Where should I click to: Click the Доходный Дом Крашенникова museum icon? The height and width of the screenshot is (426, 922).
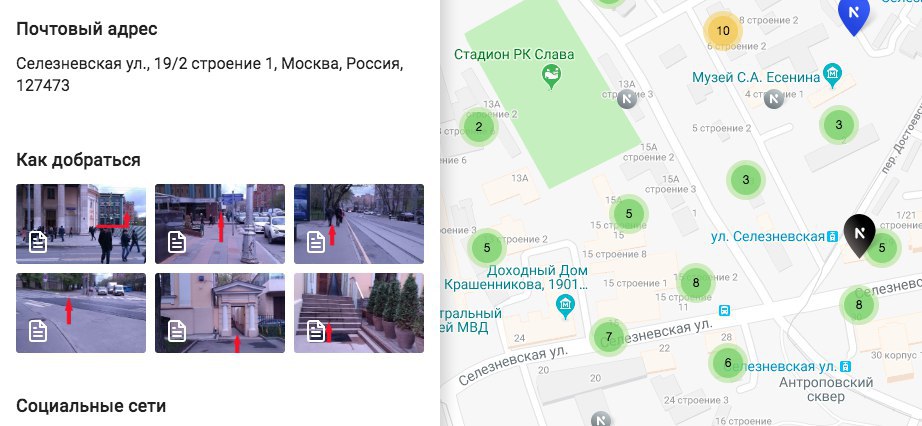565,307
